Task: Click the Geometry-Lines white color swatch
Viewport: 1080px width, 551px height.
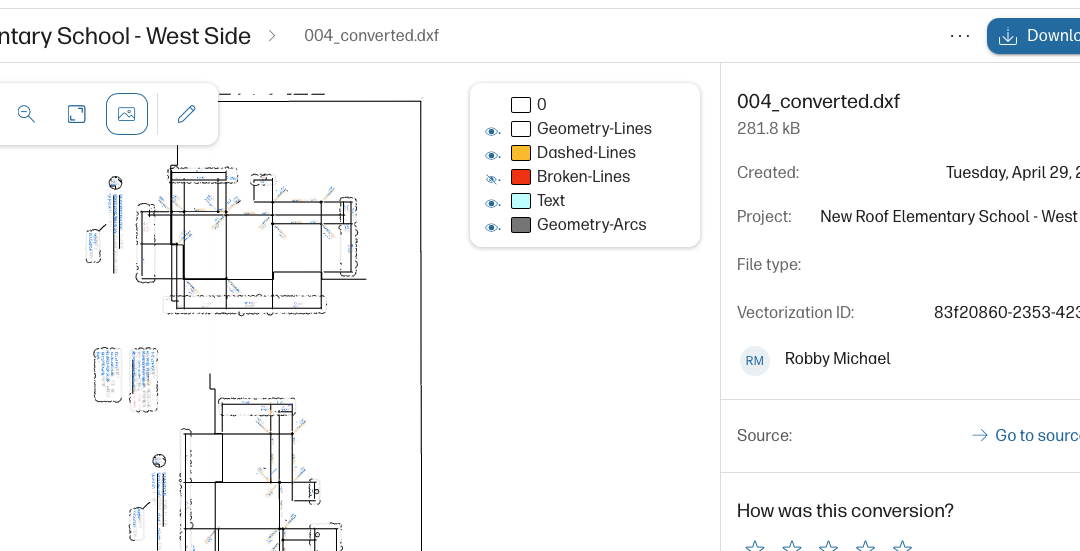Action: click(x=521, y=129)
